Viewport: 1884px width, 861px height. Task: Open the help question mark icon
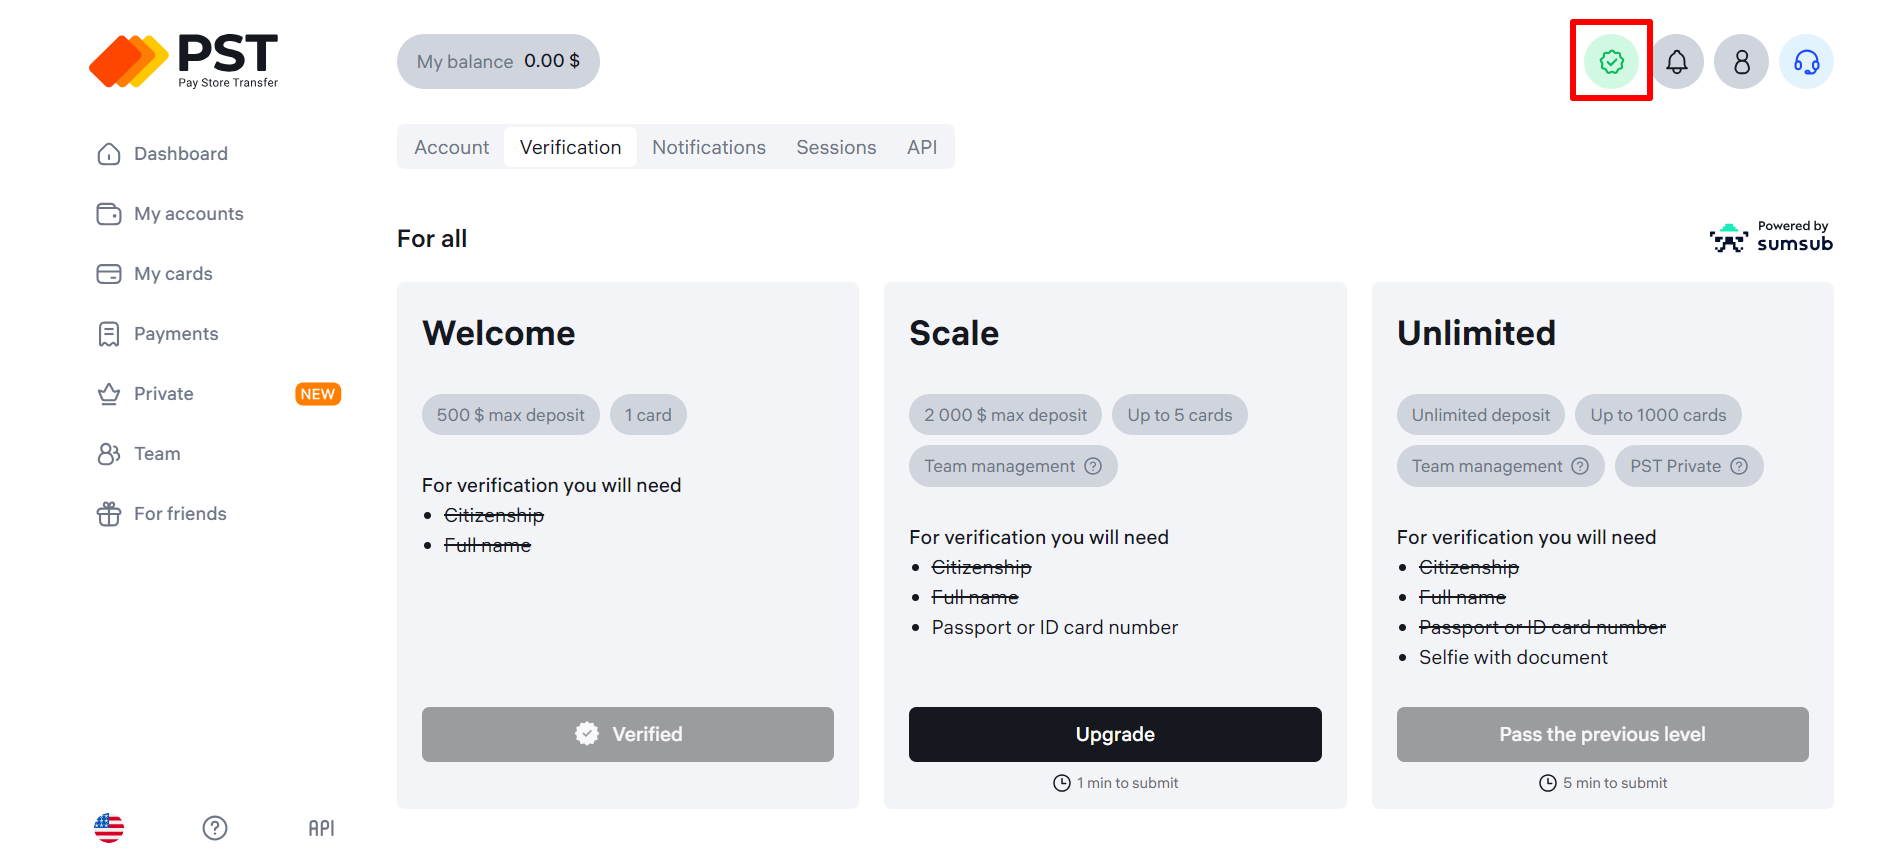tap(215, 828)
